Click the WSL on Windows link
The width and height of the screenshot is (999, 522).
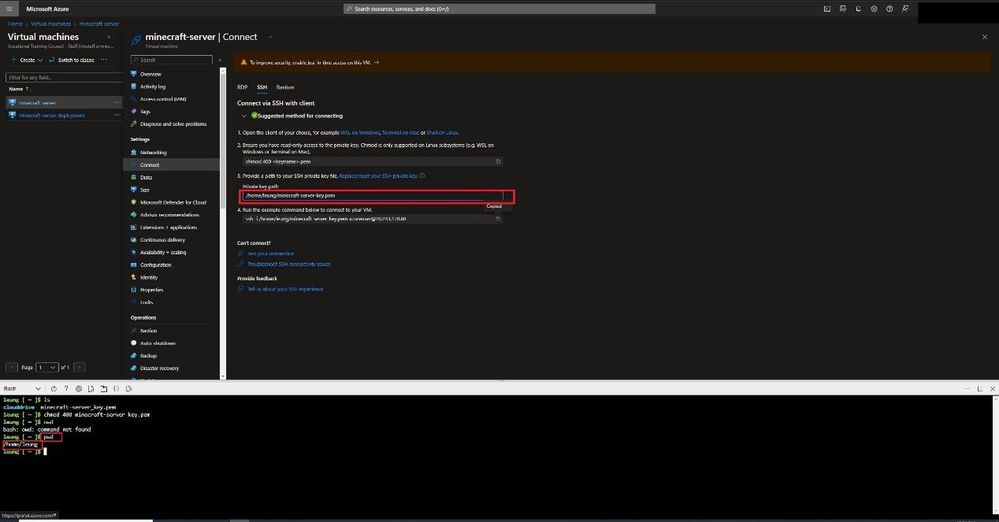tap(360, 133)
